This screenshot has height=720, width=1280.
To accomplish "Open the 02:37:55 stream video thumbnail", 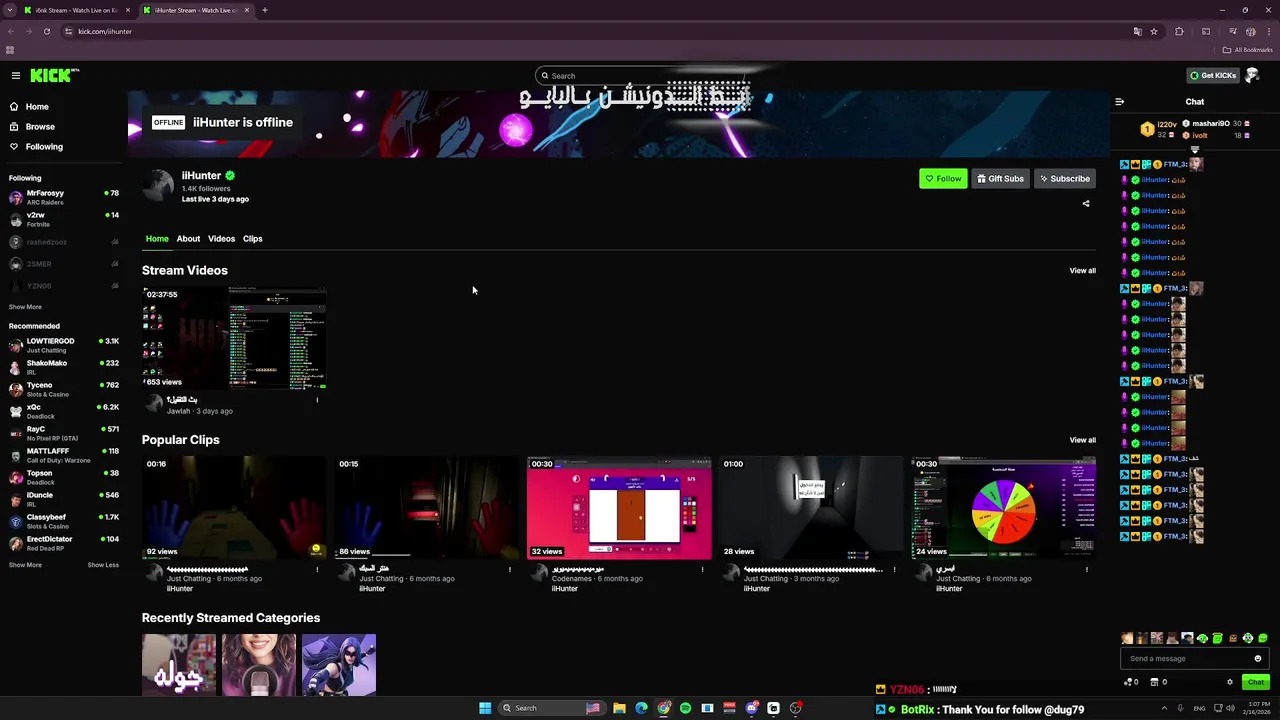I will (x=234, y=338).
